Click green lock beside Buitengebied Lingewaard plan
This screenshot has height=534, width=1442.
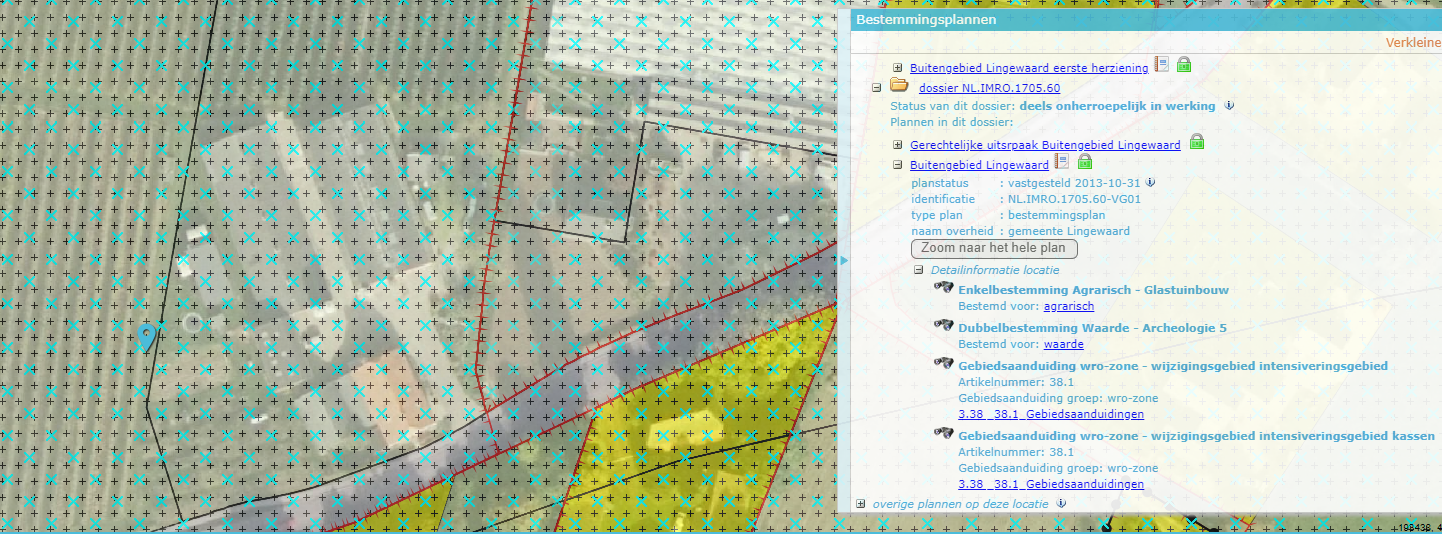click(1084, 162)
